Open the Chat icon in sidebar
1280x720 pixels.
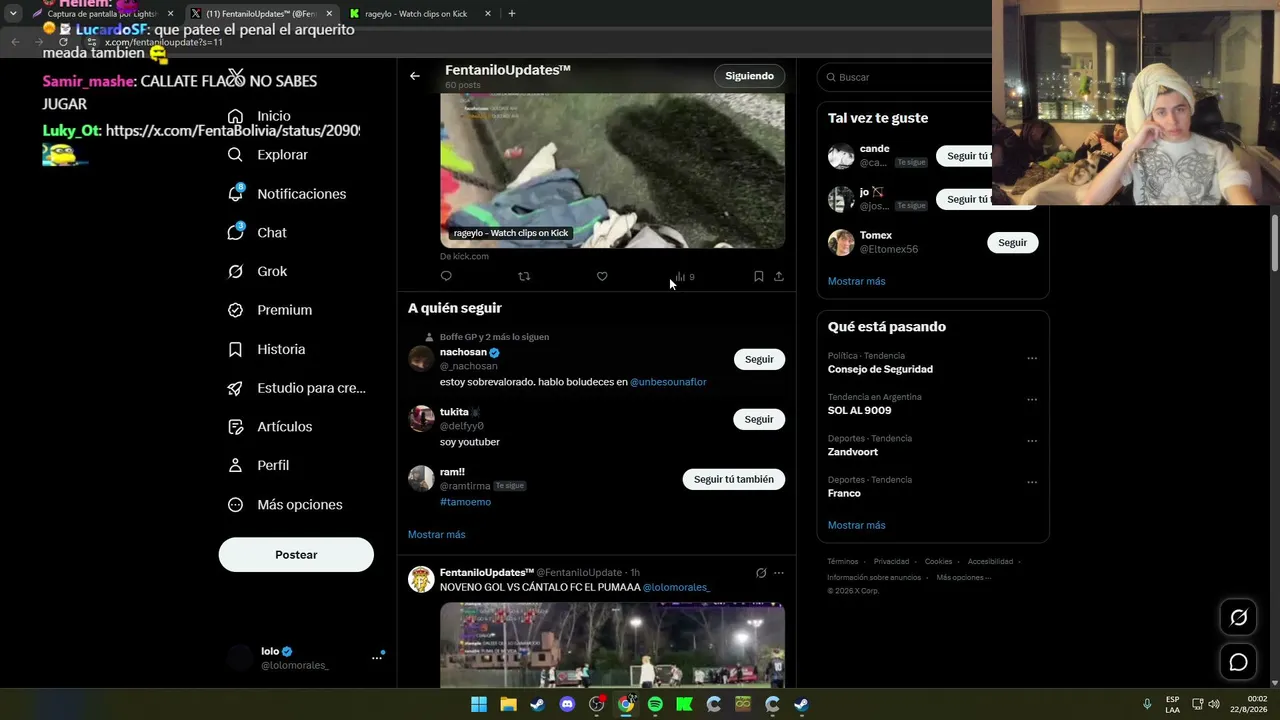click(235, 232)
